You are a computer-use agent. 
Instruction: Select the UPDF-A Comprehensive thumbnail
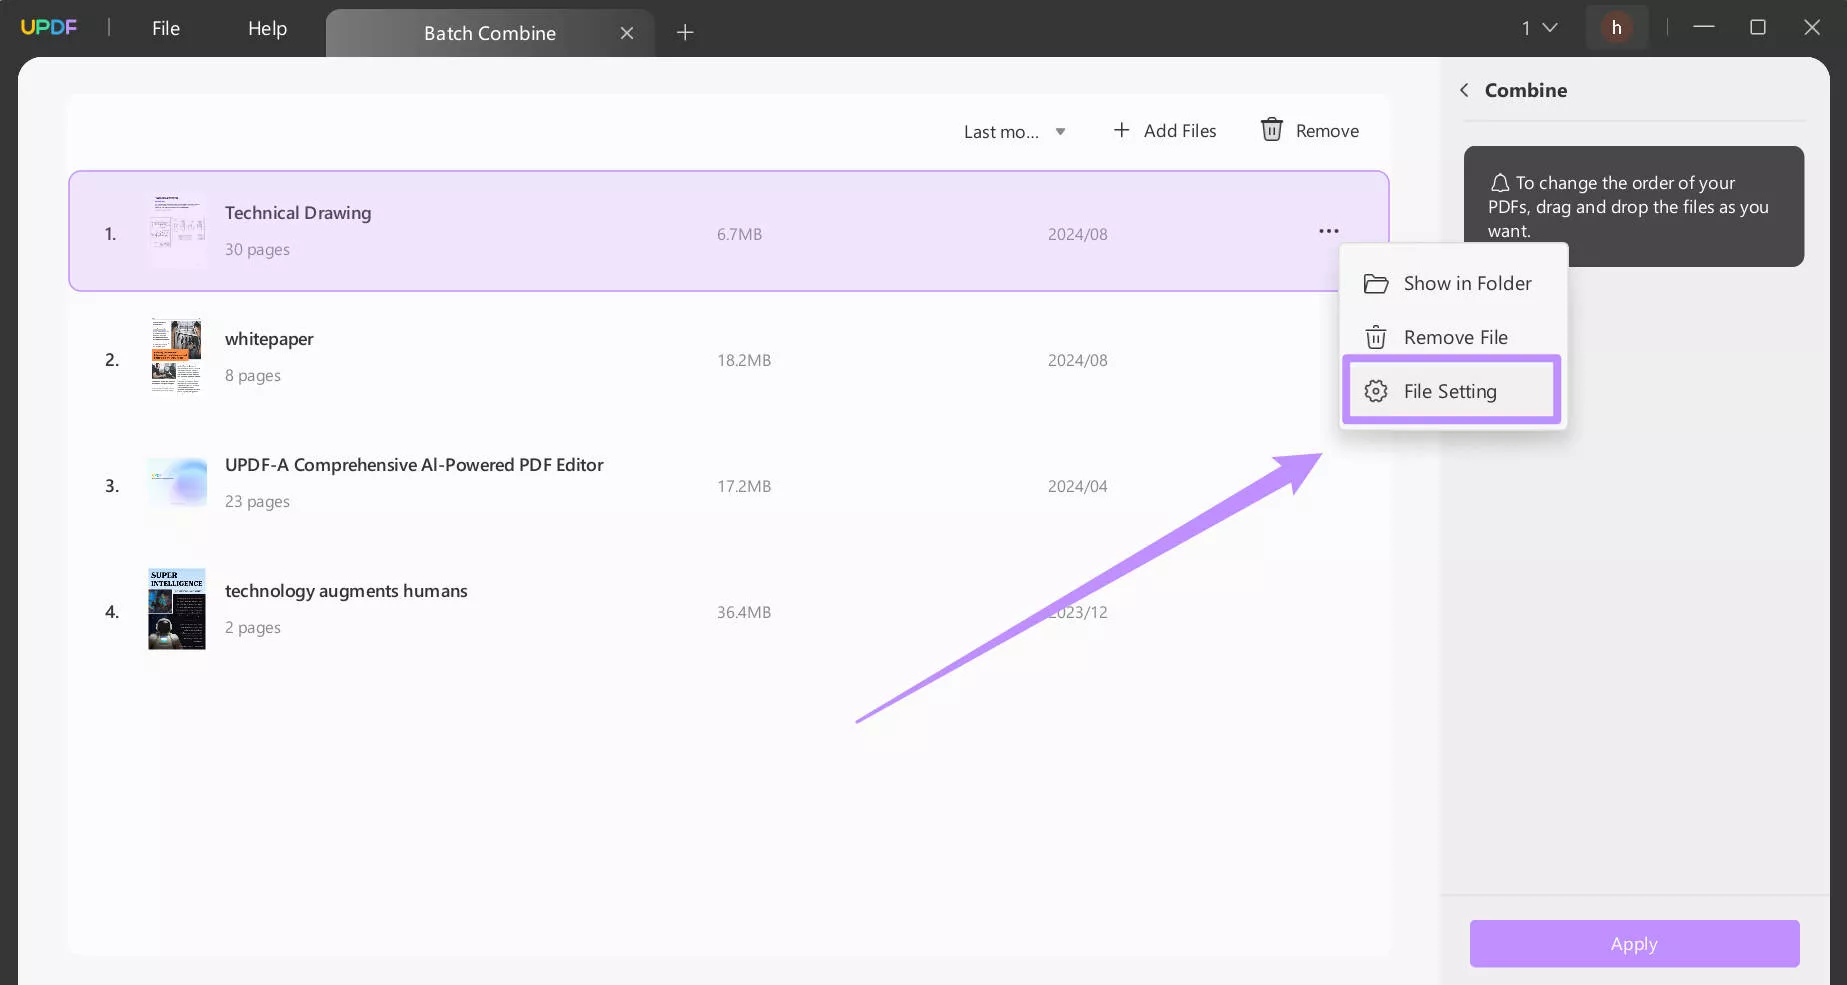pos(177,483)
